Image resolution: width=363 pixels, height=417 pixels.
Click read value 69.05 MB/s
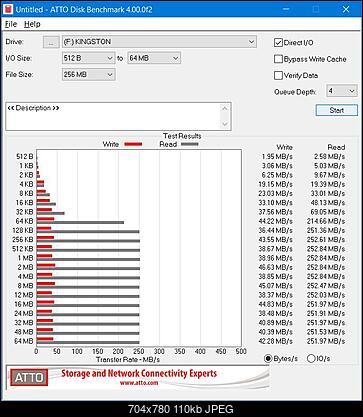click(328, 212)
